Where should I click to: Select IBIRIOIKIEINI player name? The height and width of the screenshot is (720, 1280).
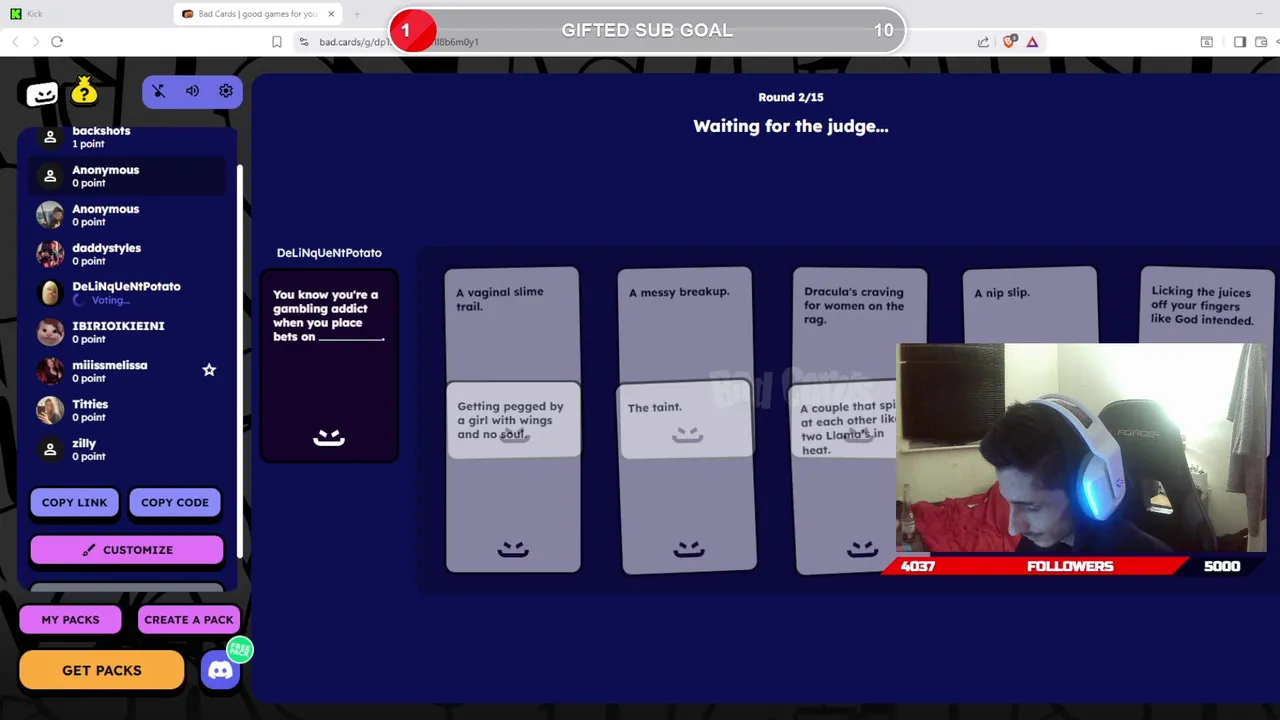[x=118, y=326]
